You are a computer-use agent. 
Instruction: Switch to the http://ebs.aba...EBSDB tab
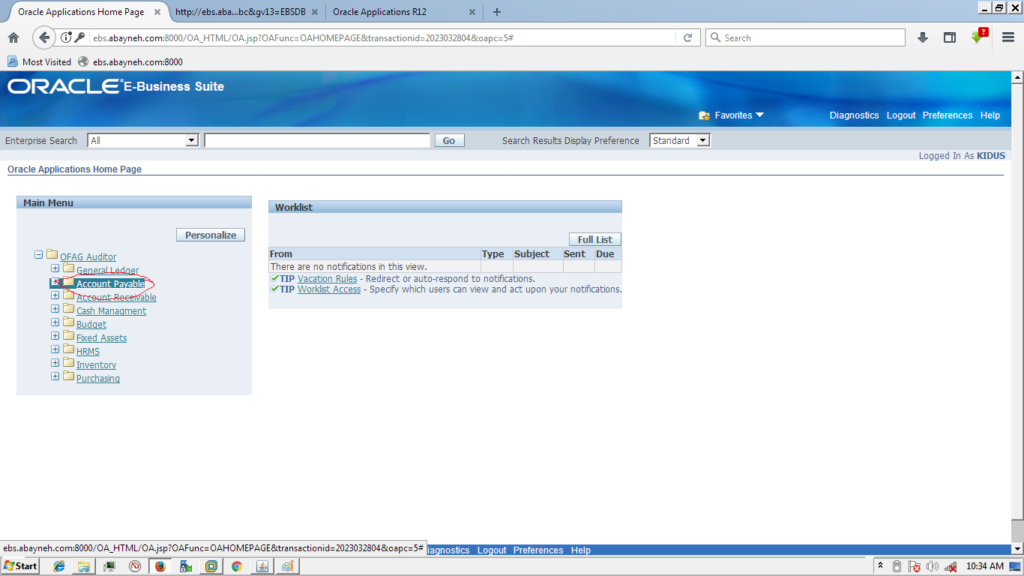(x=240, y=12)
